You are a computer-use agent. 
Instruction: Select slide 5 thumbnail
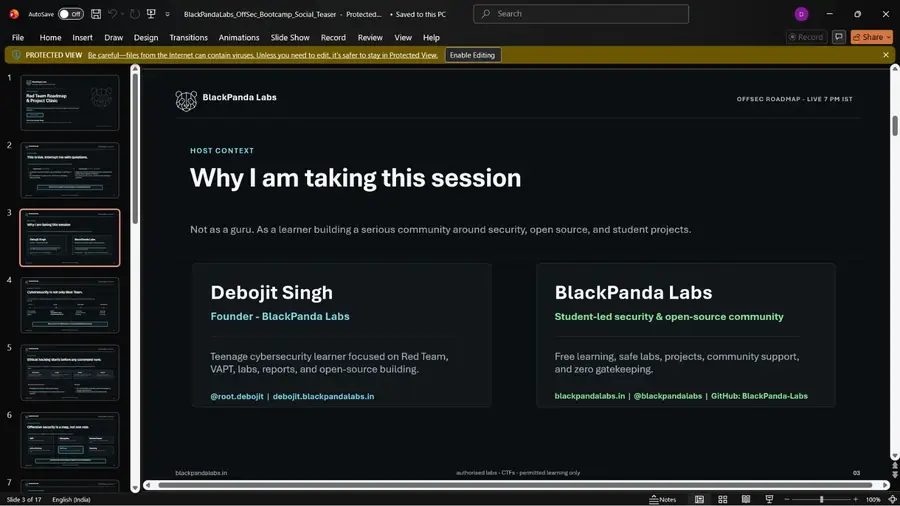pyautogui.click(x=70, y=373)
